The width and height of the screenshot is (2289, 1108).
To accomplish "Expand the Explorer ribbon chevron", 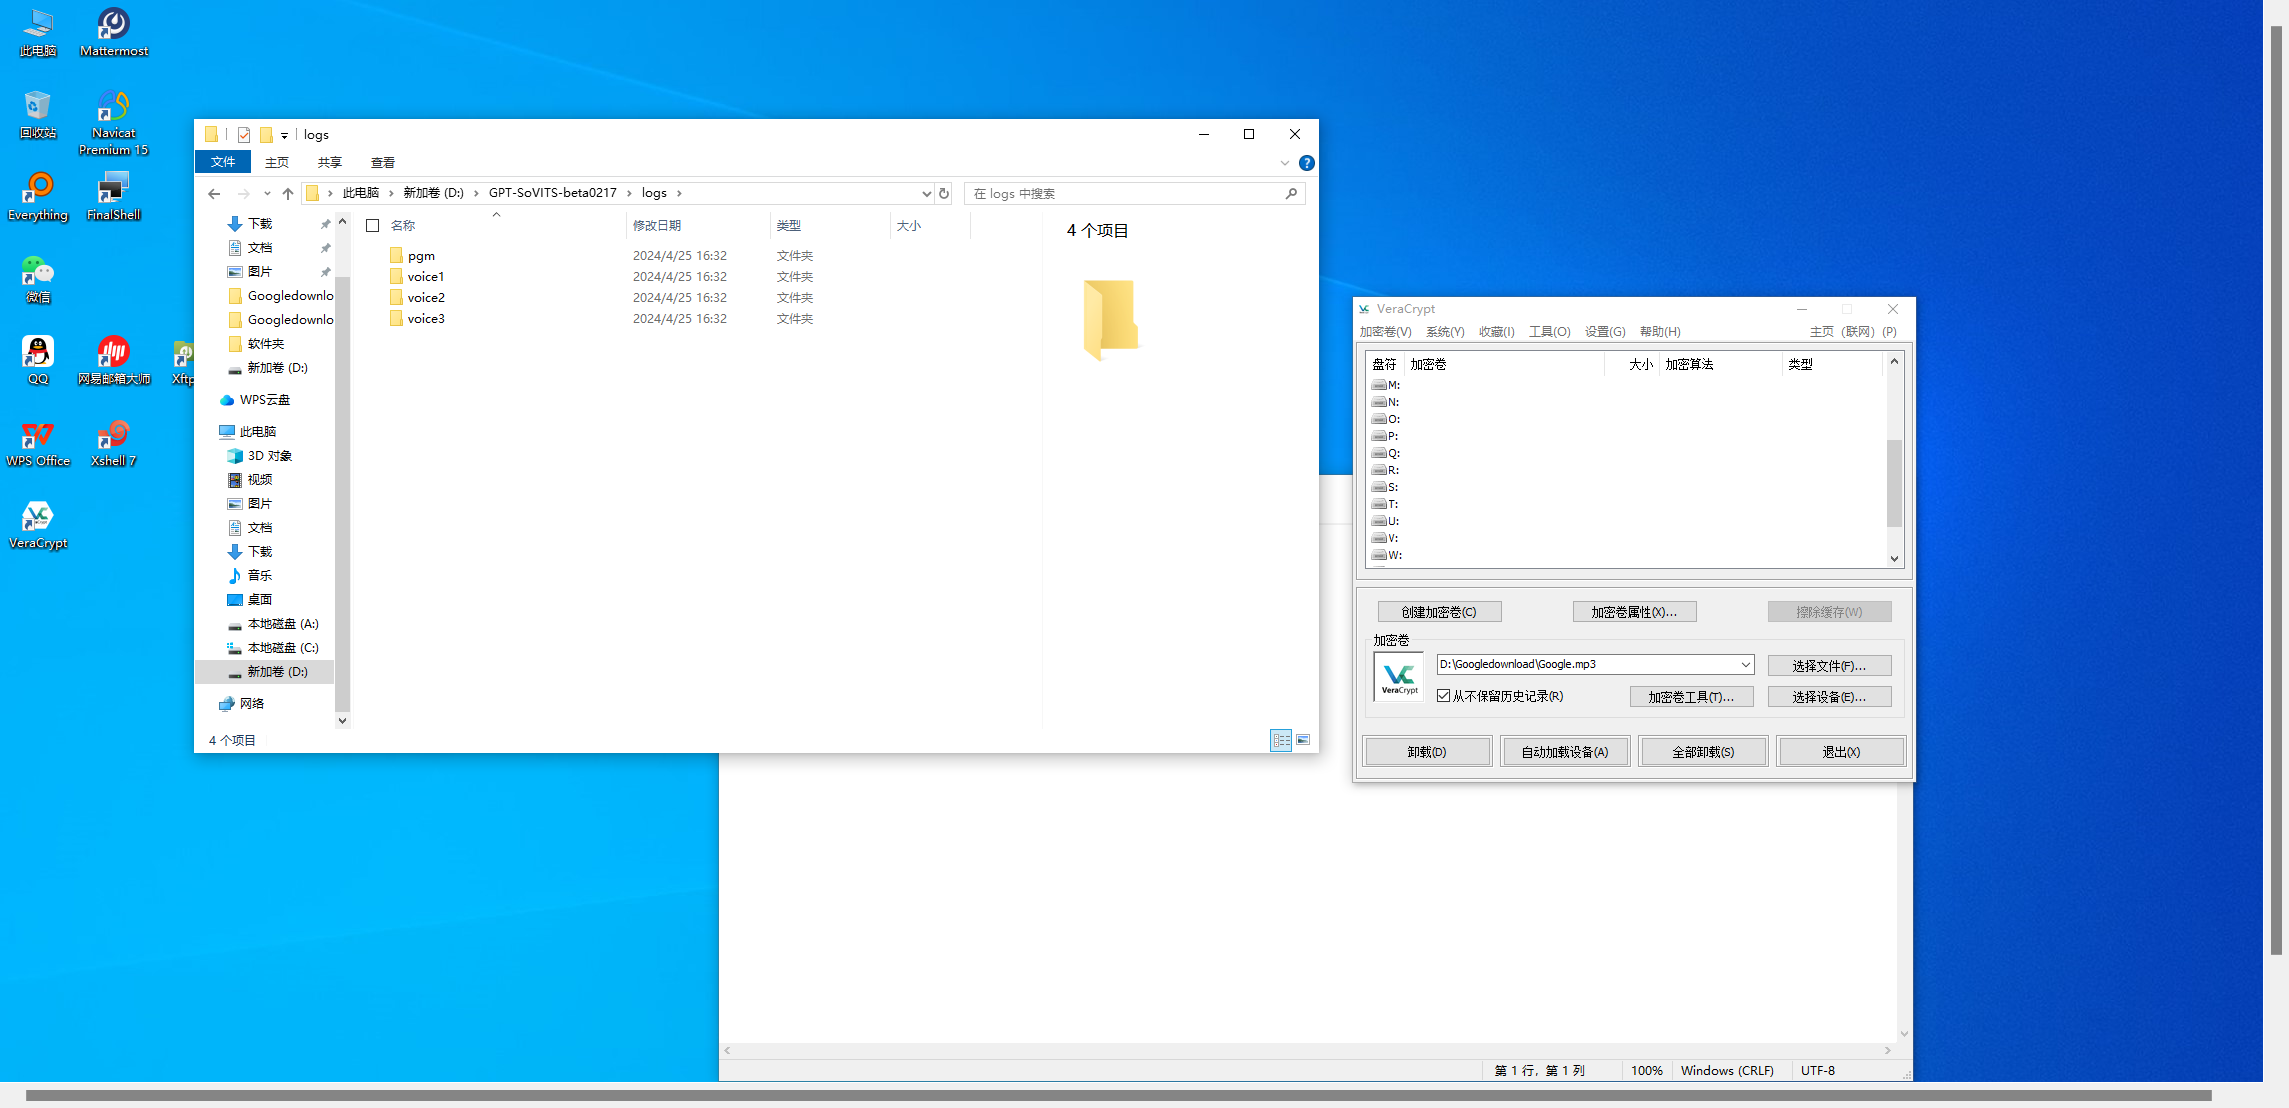I will [1285, 163].
